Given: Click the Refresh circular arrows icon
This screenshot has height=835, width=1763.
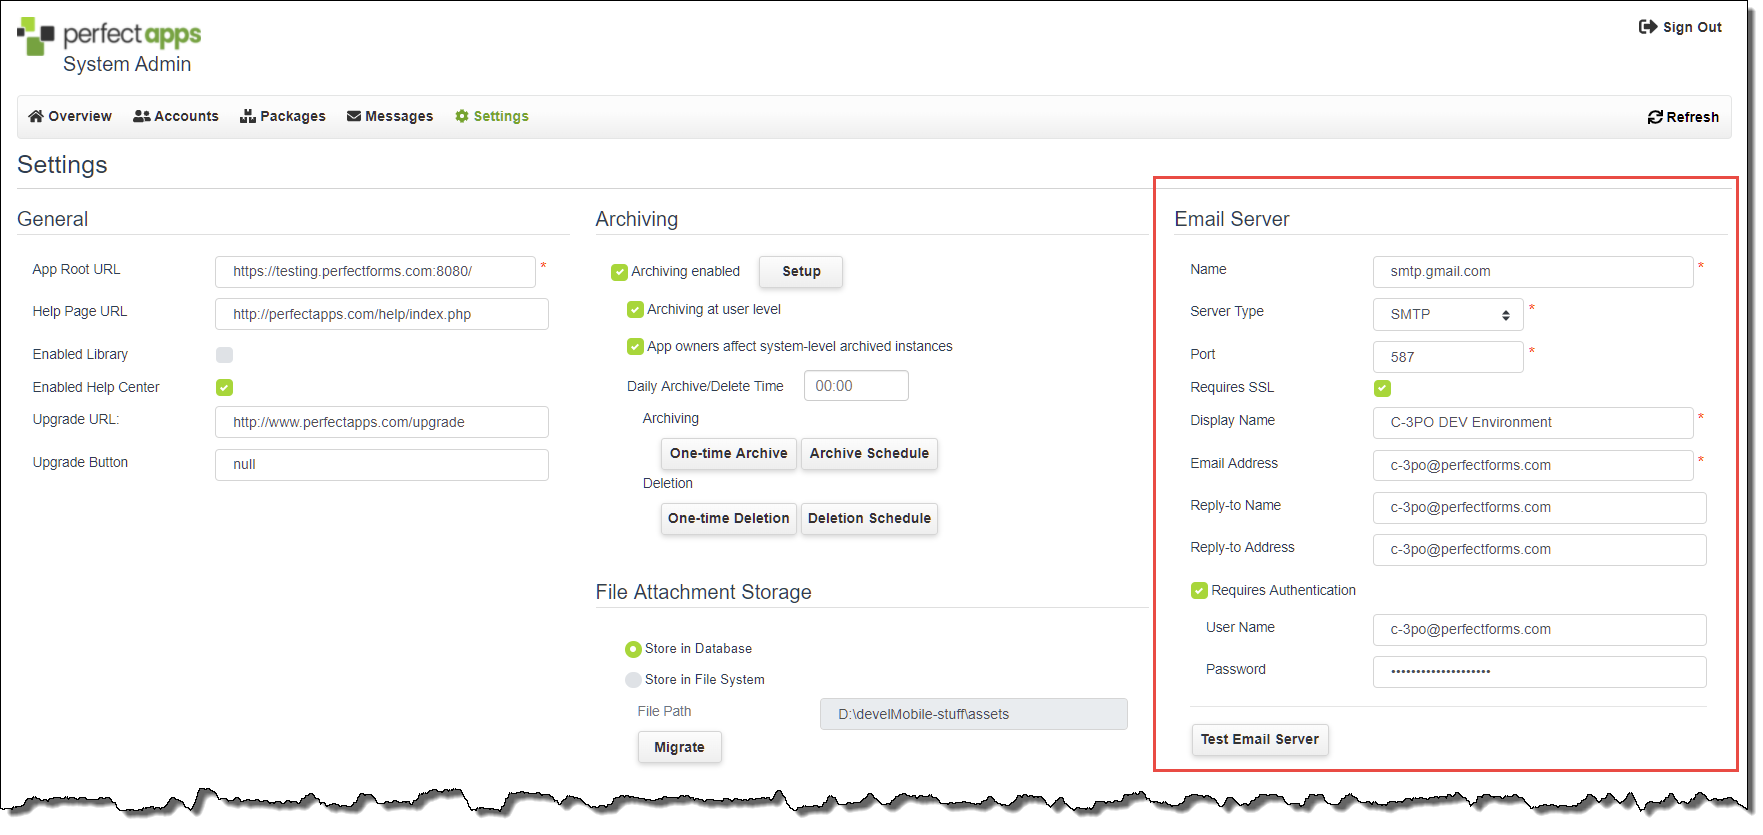Looking at the screenshot, I should 1655,117.
